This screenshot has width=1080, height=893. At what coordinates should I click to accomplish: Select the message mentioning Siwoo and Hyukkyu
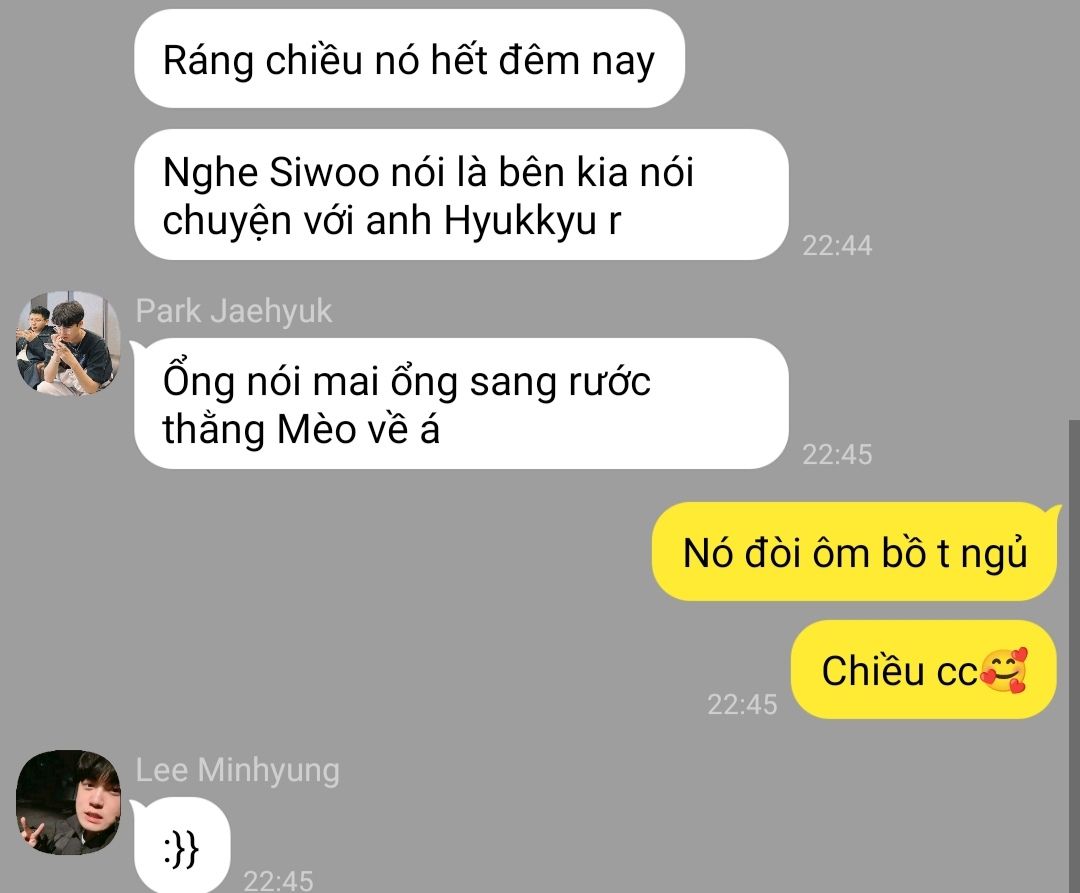[x=461, y=195]
